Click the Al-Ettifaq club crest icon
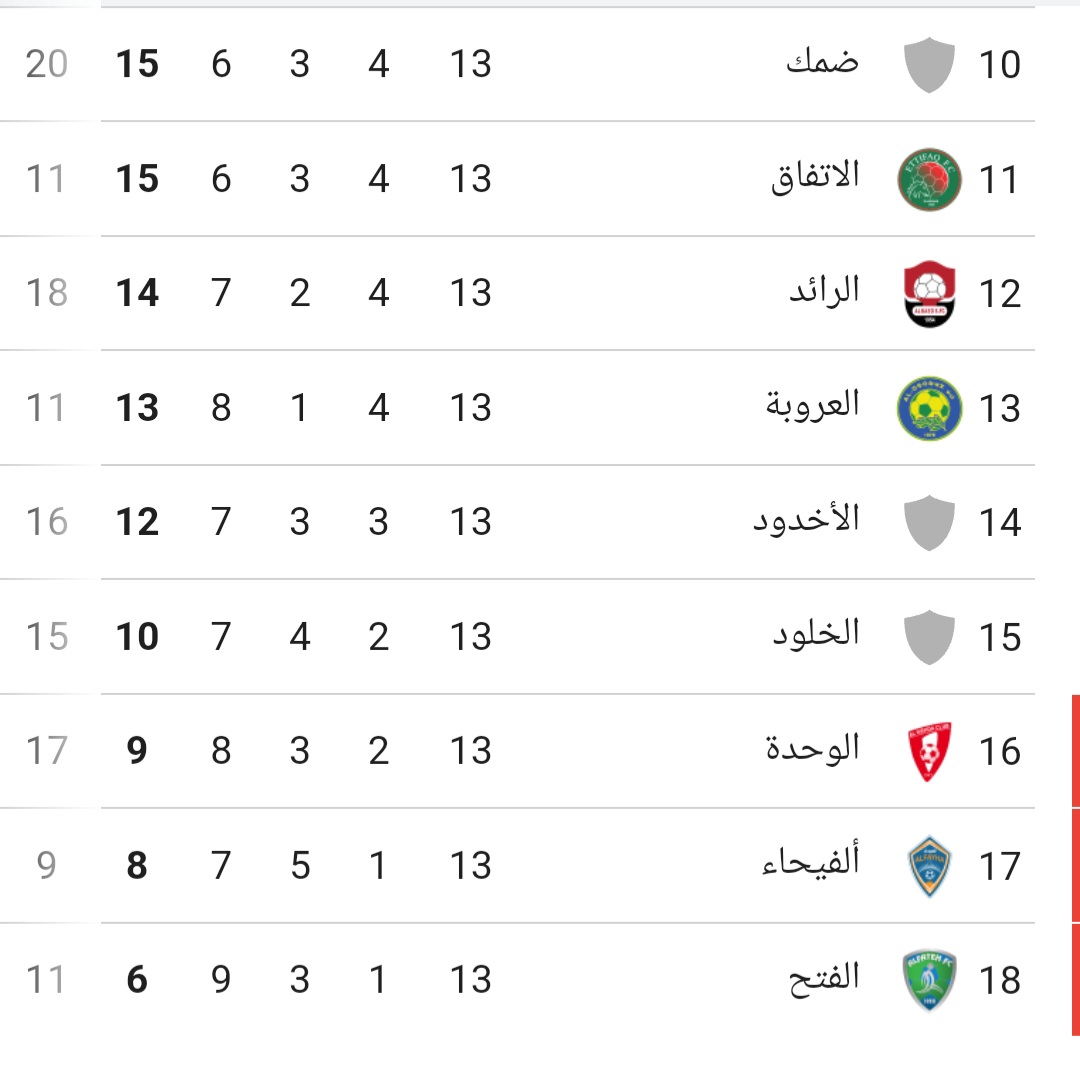Screen dimensions: 1080x1068 (929, 179)
